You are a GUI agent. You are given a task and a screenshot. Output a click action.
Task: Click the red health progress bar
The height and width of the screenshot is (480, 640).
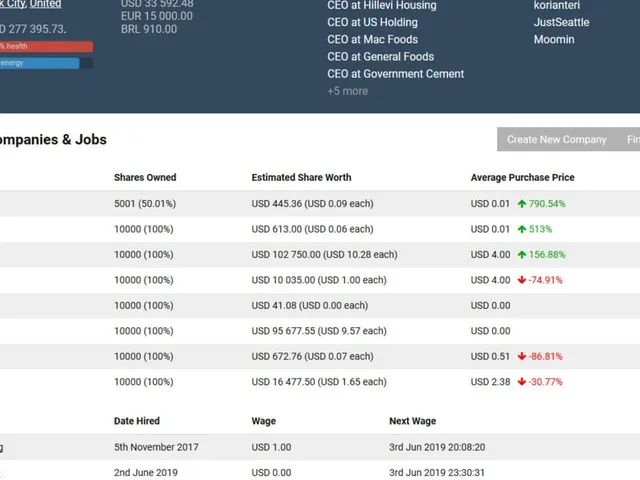pos(46,47)
